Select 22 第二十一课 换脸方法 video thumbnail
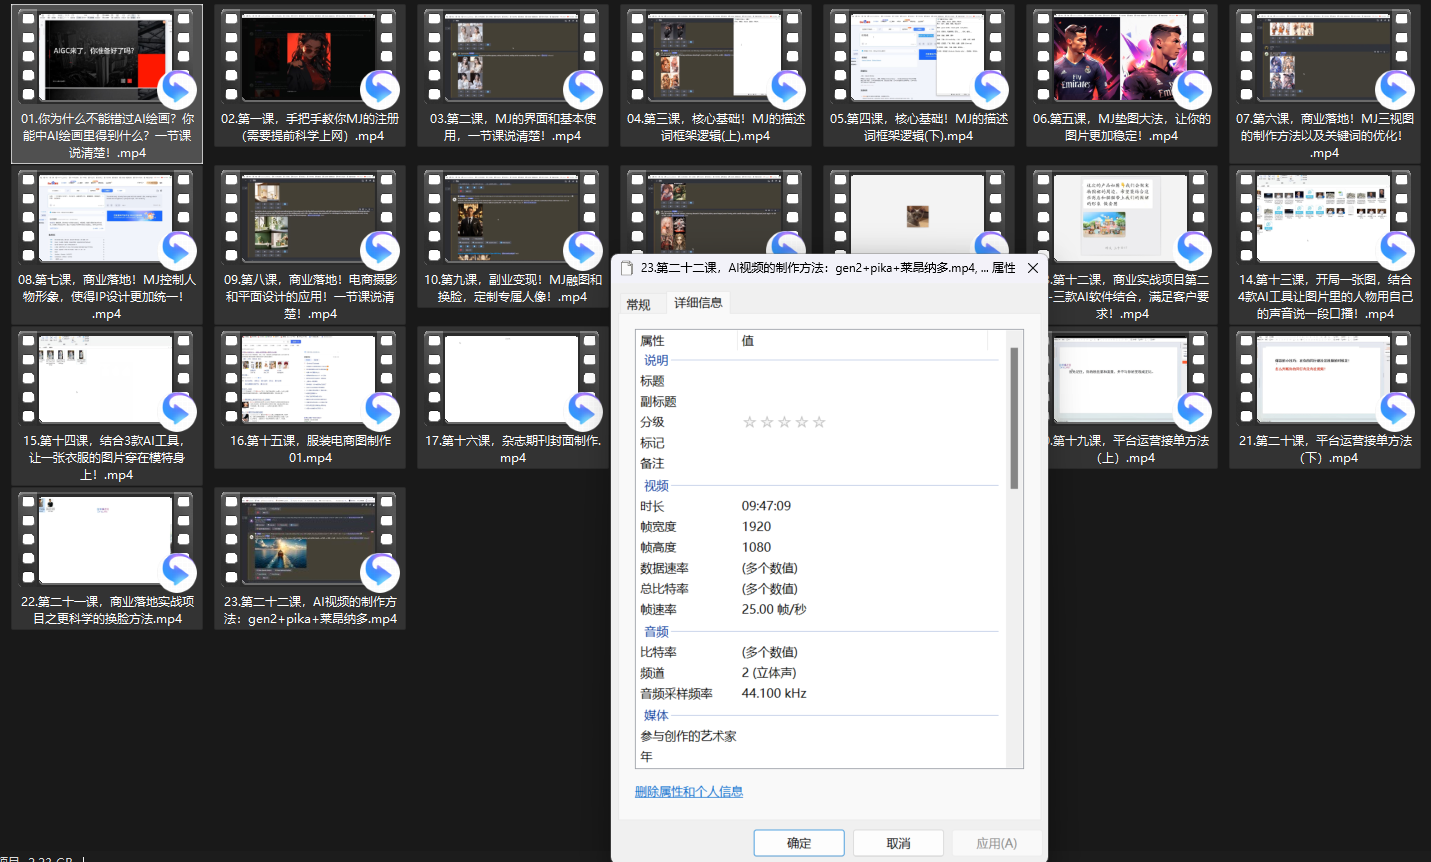This screenshot has height=862, width=1431. click(107, 541)
